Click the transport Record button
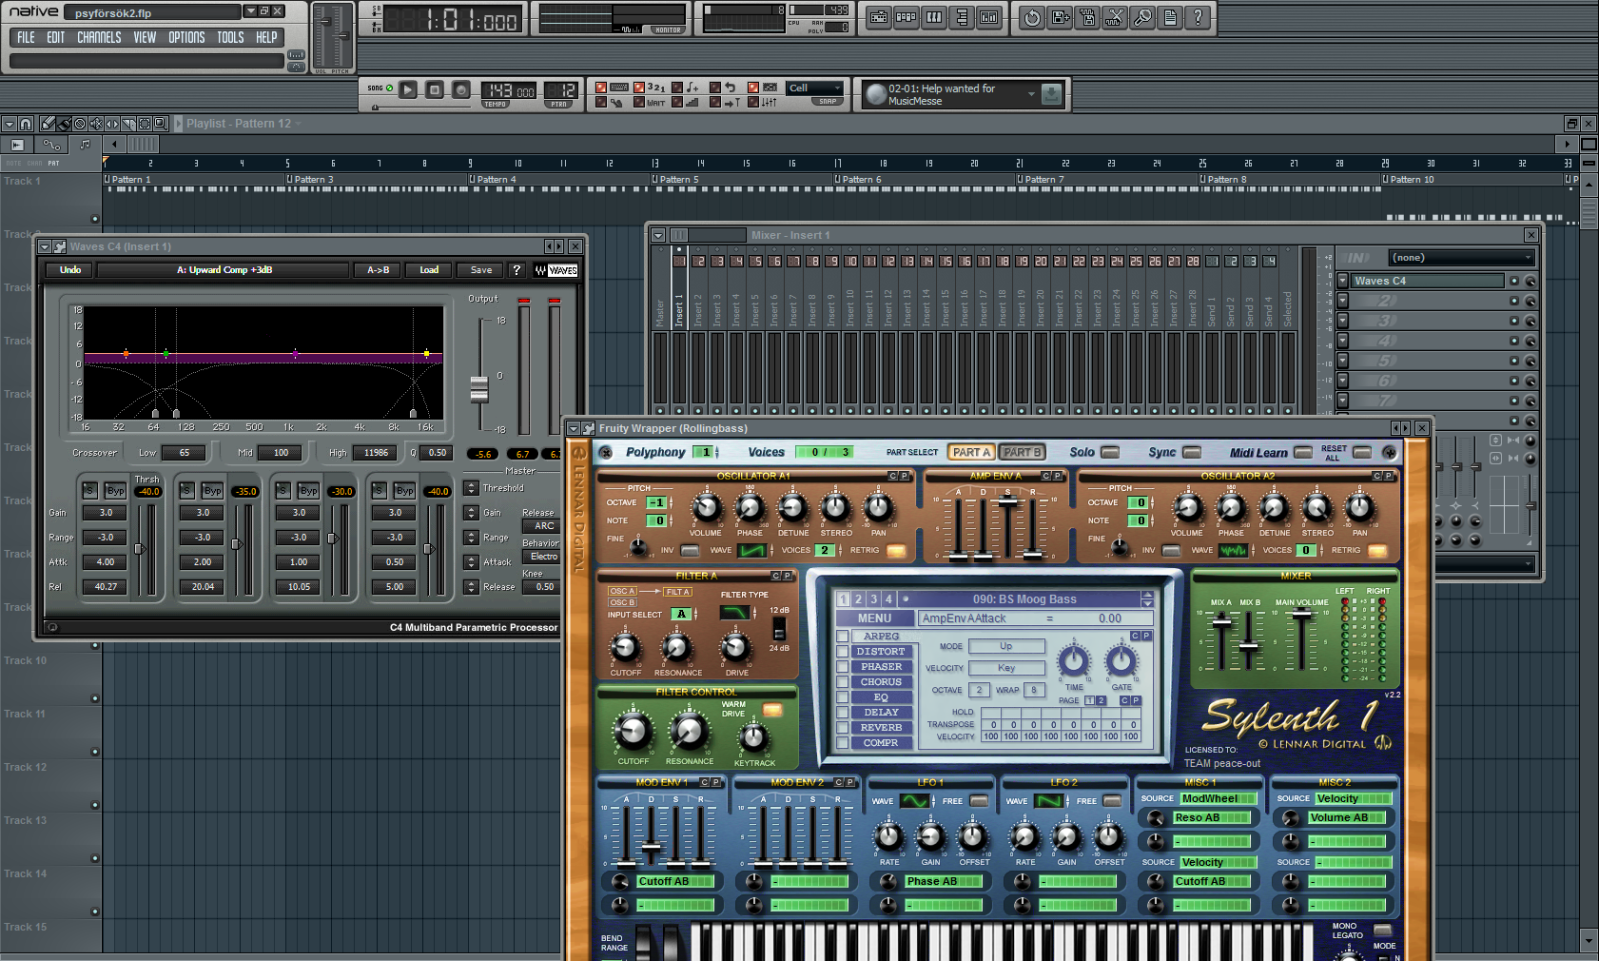The image size is (1599, 961). click(x=461, y=90)
